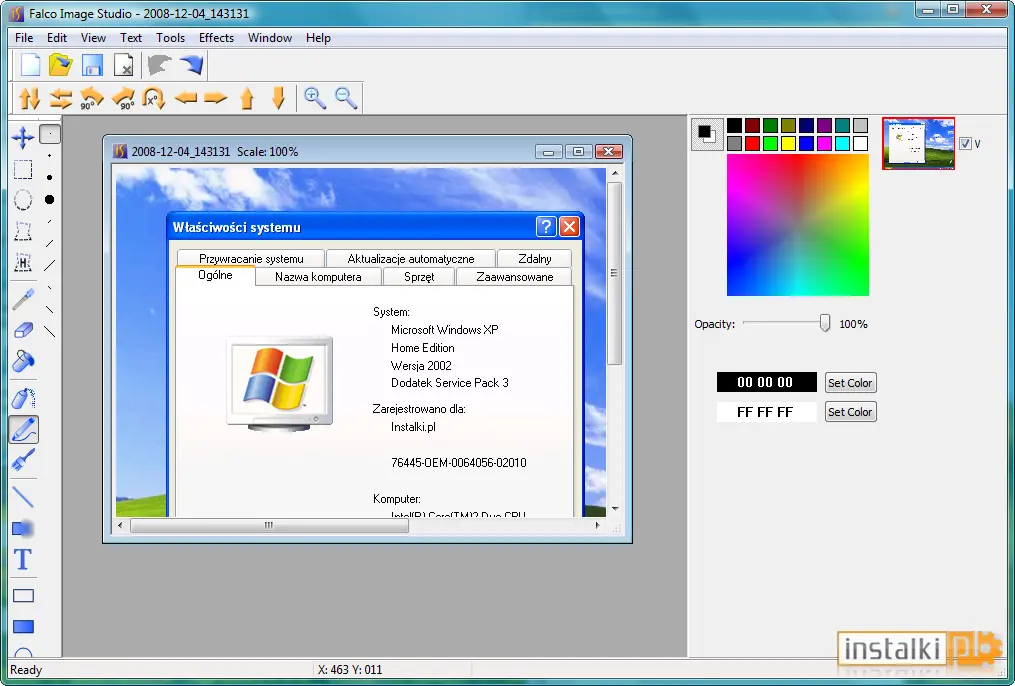
Task: Click Set Color for foreground 00 00 00
Action: tap(850, 382)
